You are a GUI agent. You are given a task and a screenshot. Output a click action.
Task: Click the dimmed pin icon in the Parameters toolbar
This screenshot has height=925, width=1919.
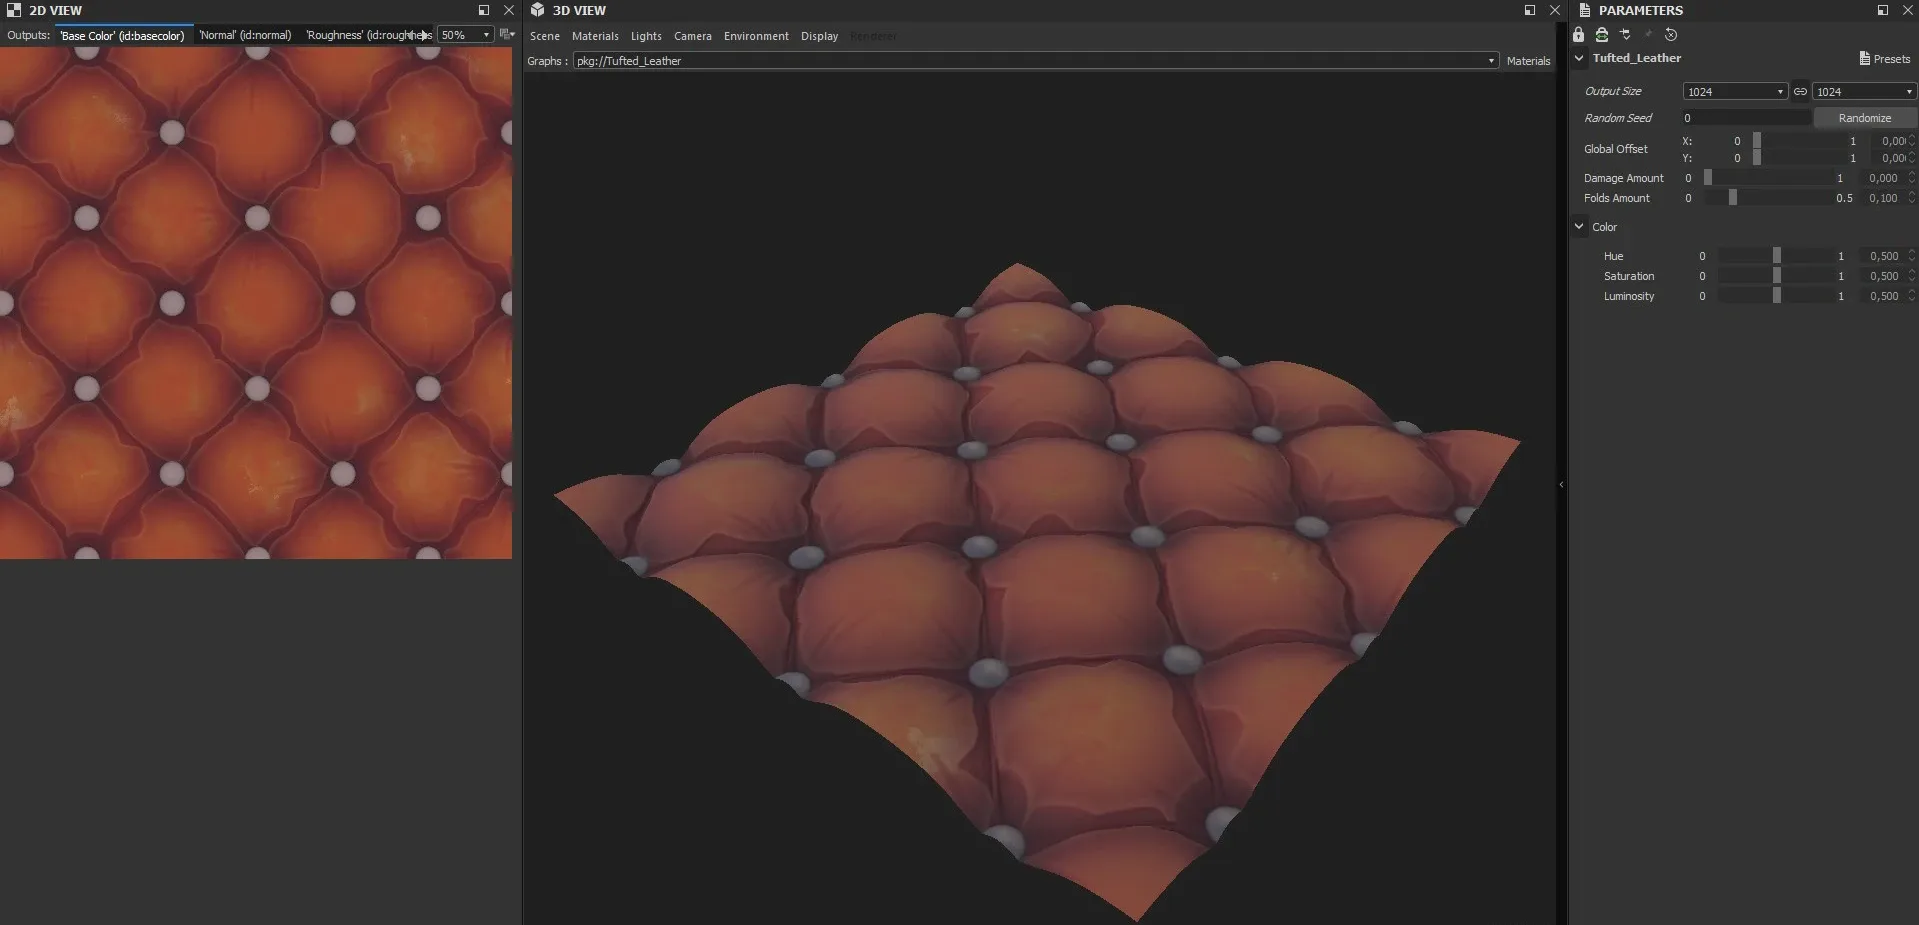[1648, 35]
